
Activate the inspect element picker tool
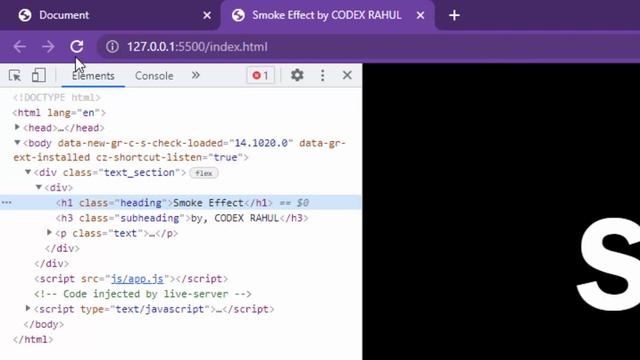click(x=15, y=76)
